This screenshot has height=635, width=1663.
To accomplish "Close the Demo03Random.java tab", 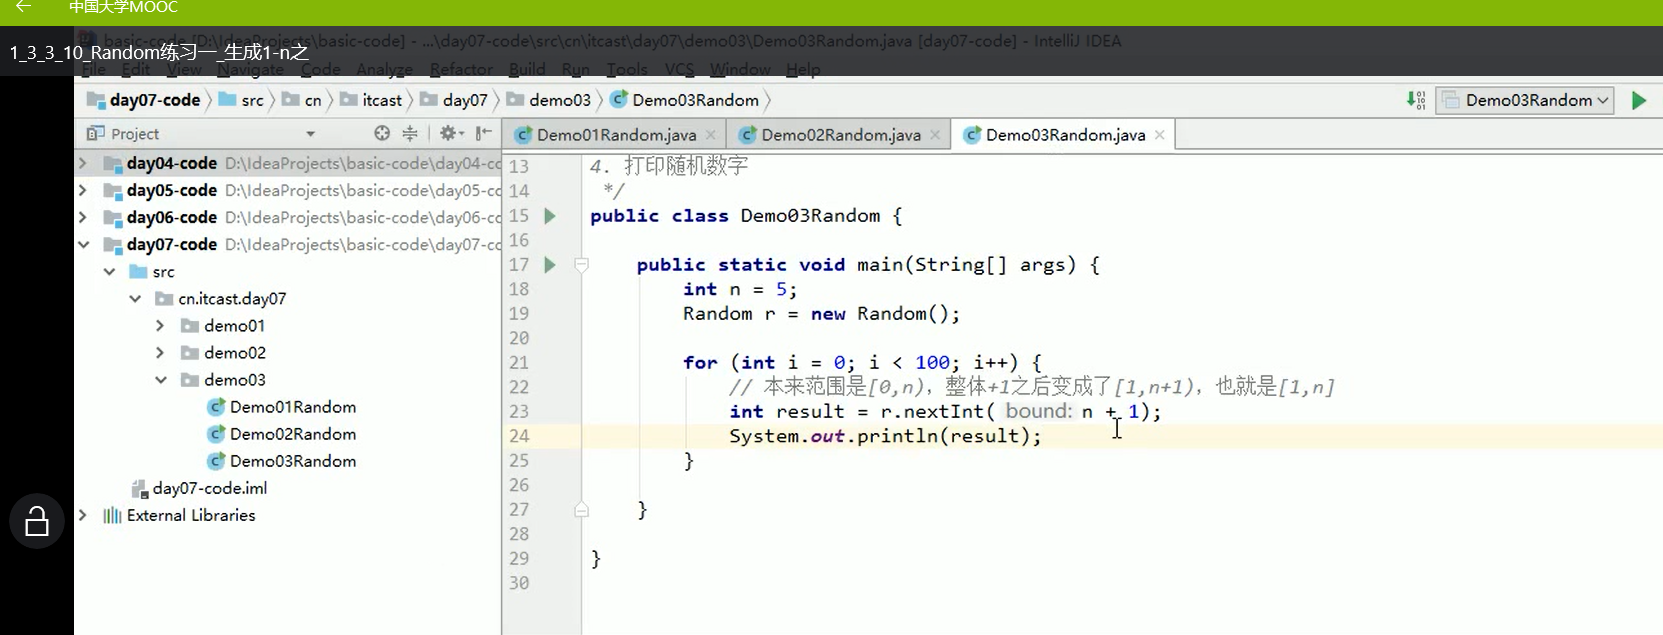I will [1160, 135].
